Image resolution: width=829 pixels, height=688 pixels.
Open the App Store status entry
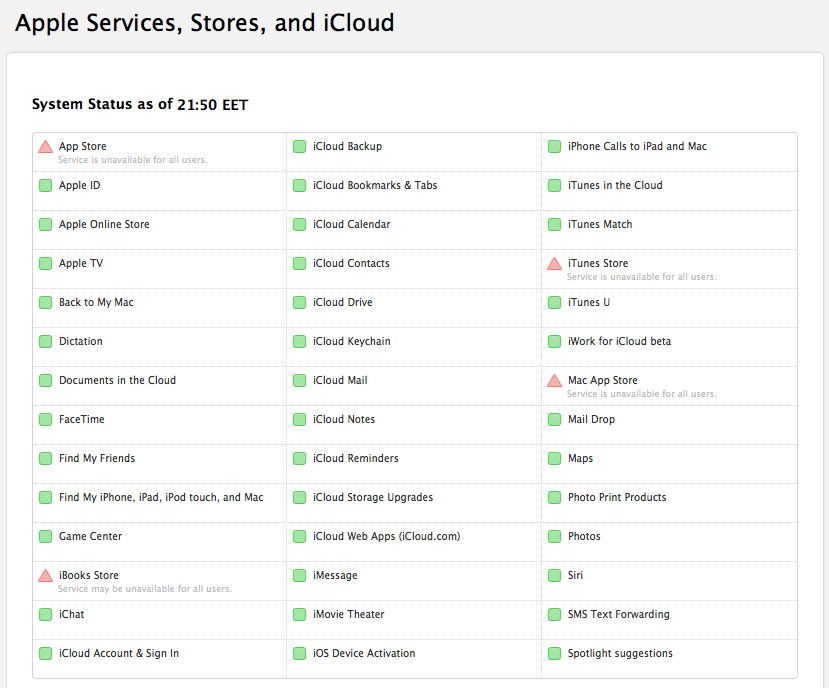pos(82,147)
